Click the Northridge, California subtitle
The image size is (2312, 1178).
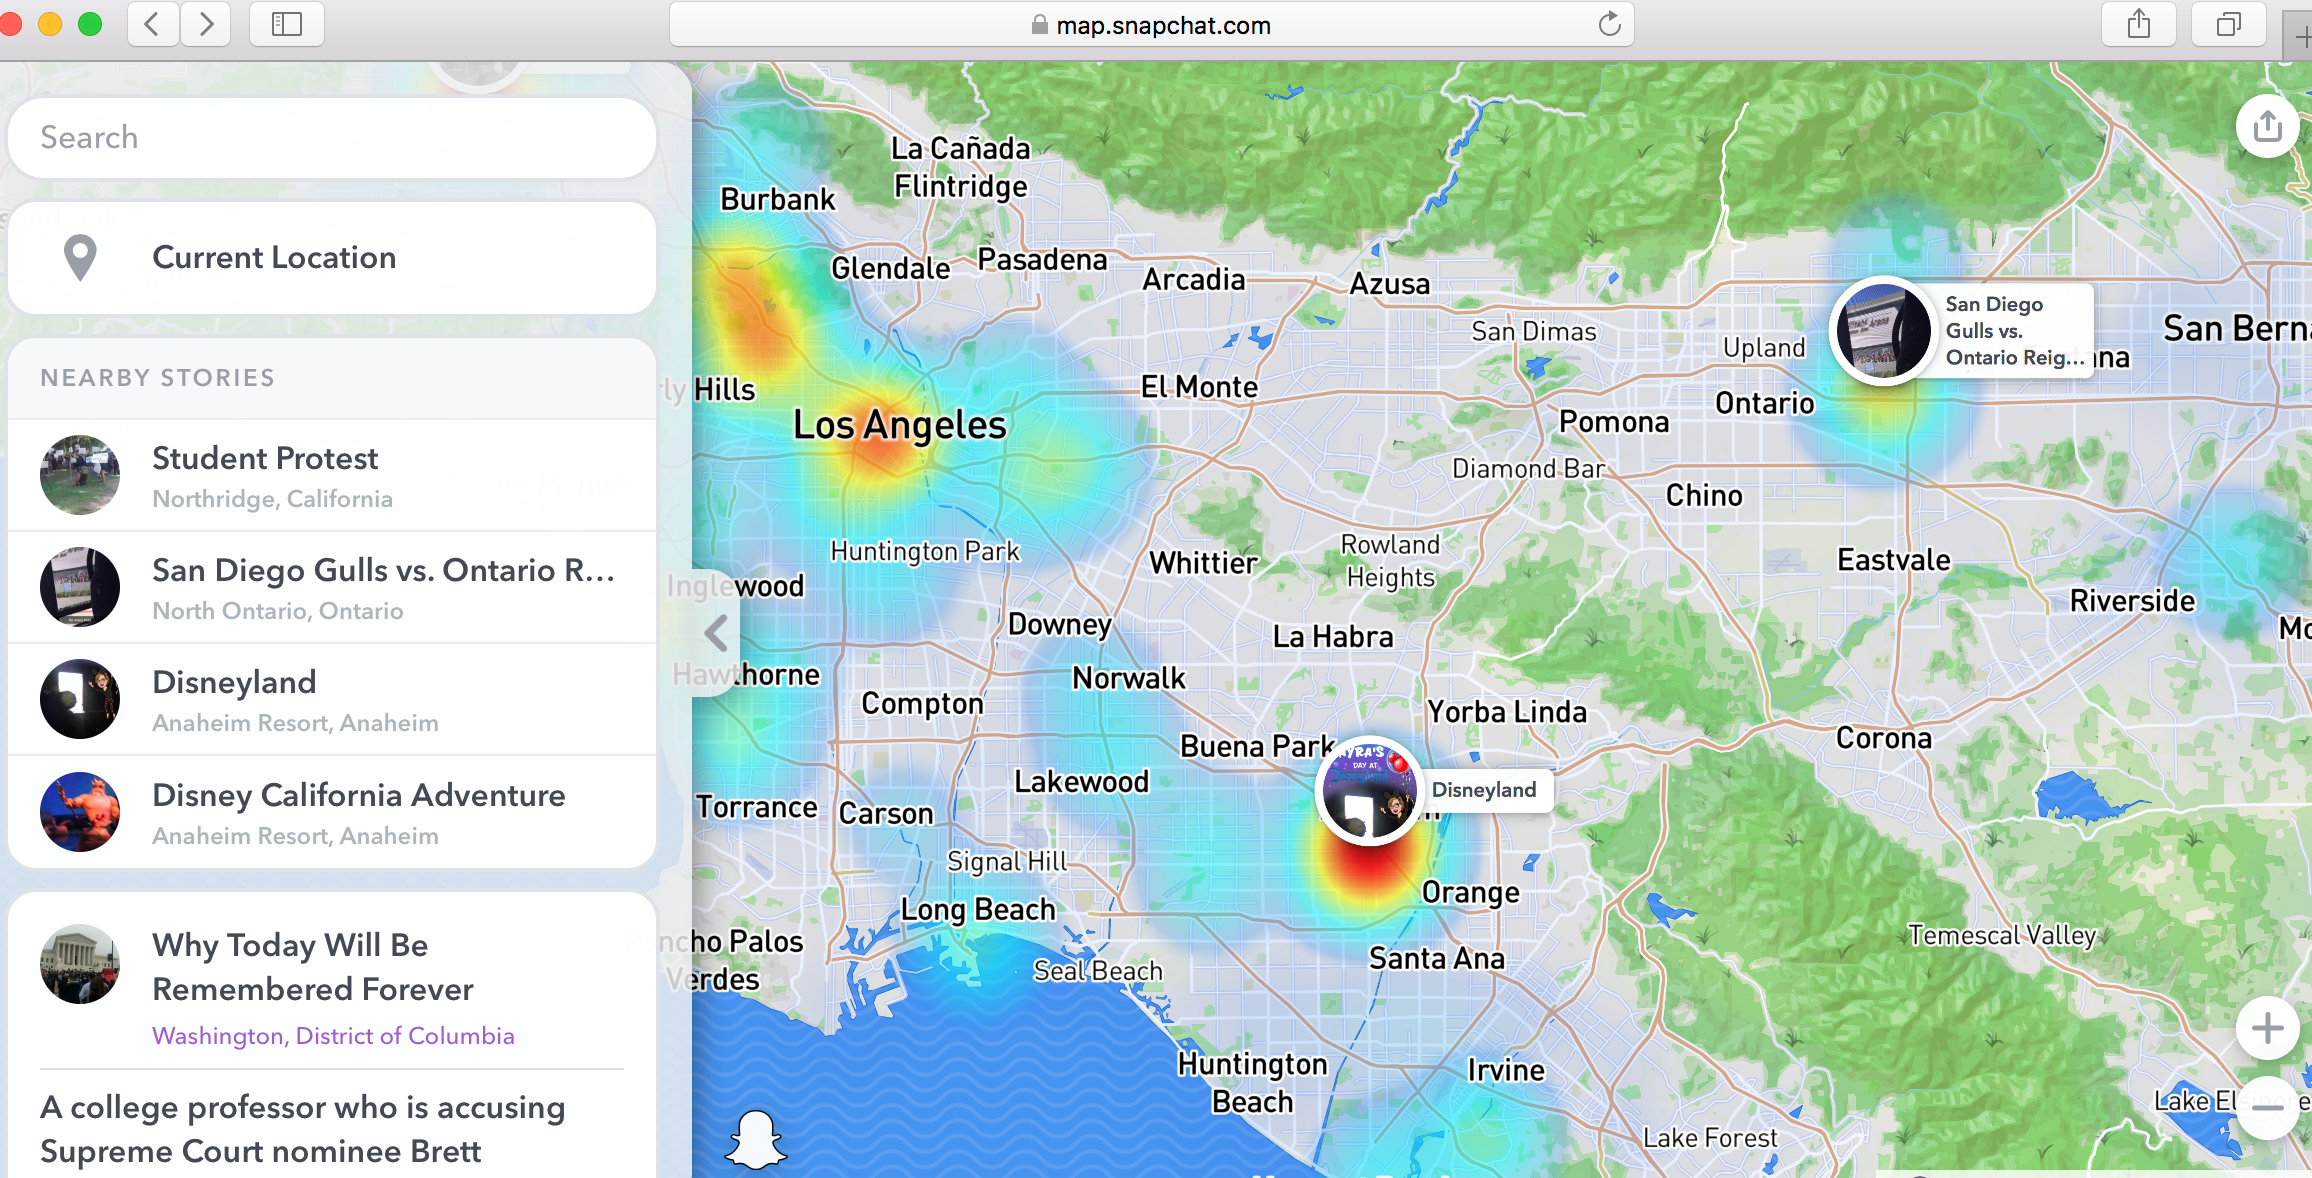[272, 499]
